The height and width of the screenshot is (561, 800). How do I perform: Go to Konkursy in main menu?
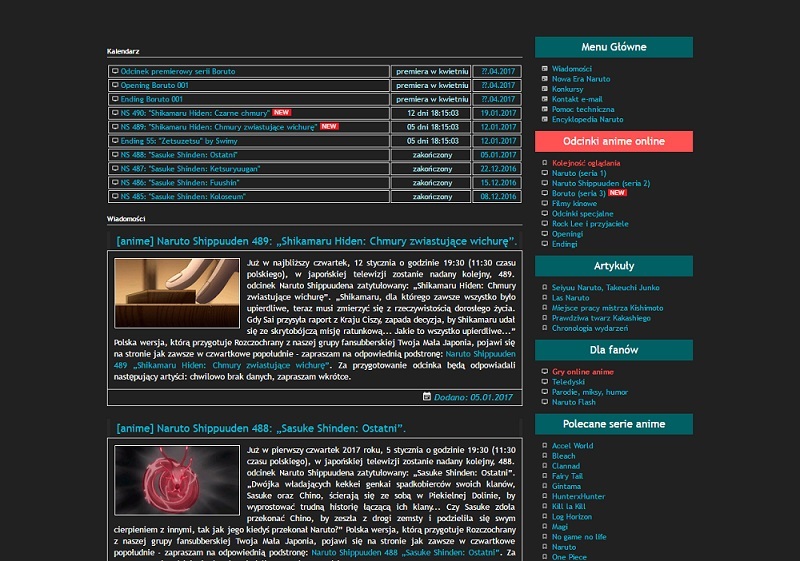567,89
